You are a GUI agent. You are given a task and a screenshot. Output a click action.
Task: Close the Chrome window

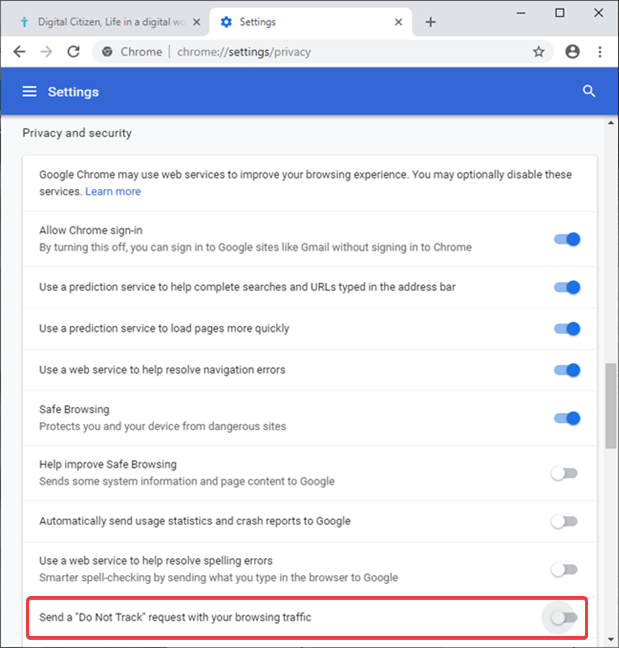click(x=598, y=13)
